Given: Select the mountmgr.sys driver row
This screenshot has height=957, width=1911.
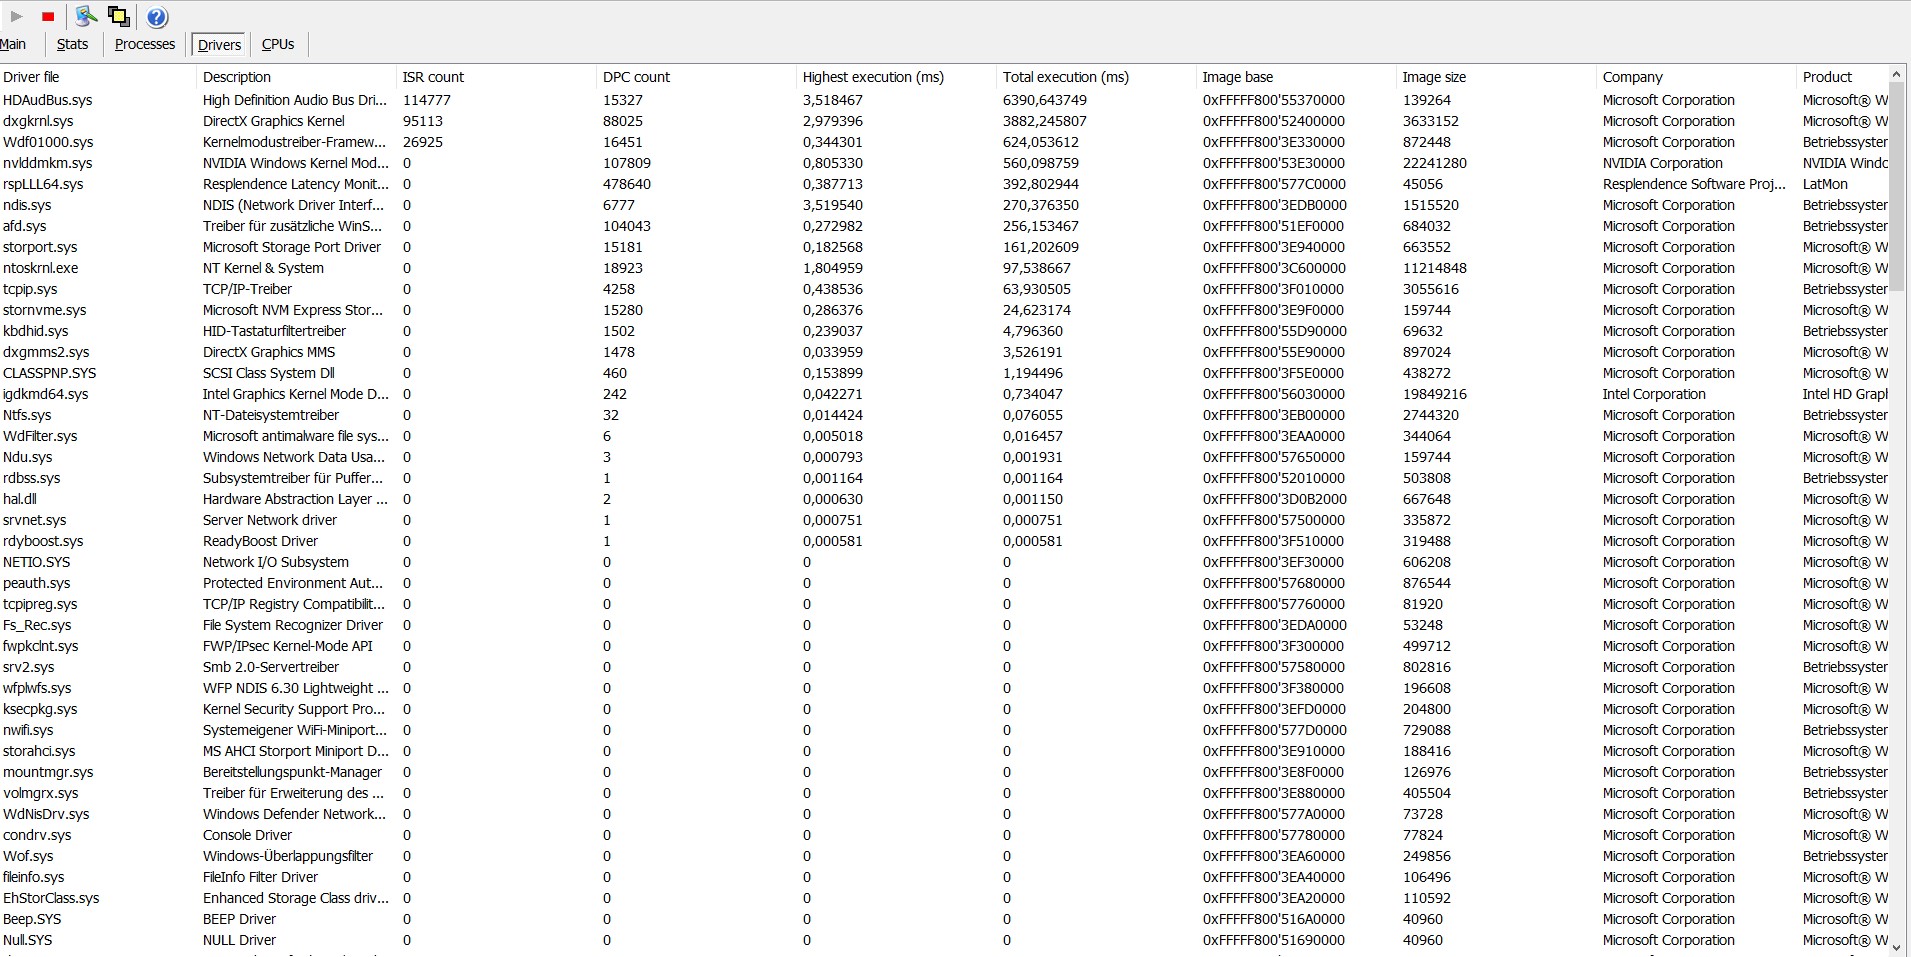Looking at the screenshot, I should (944, 772).
